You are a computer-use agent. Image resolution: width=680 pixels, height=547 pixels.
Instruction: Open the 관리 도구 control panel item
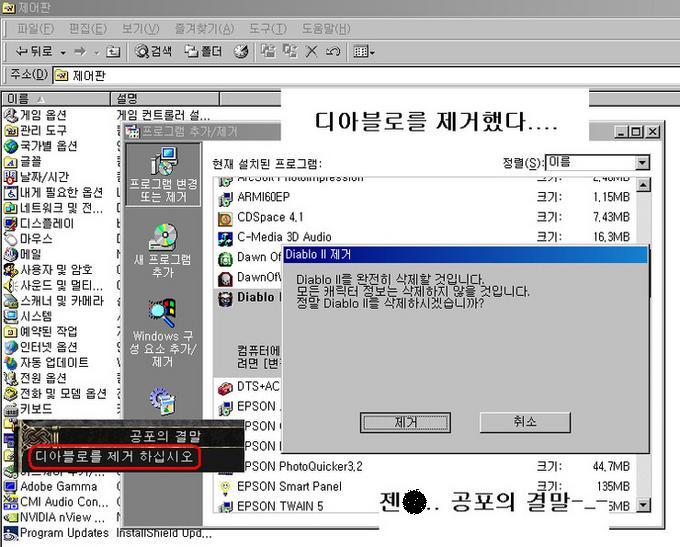click(35, 130)
